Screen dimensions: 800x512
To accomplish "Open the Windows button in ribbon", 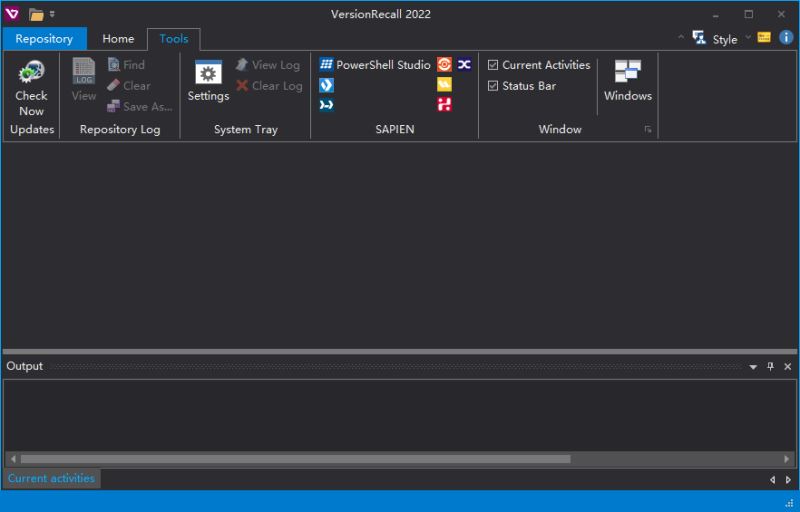I will tap(628, 81).
